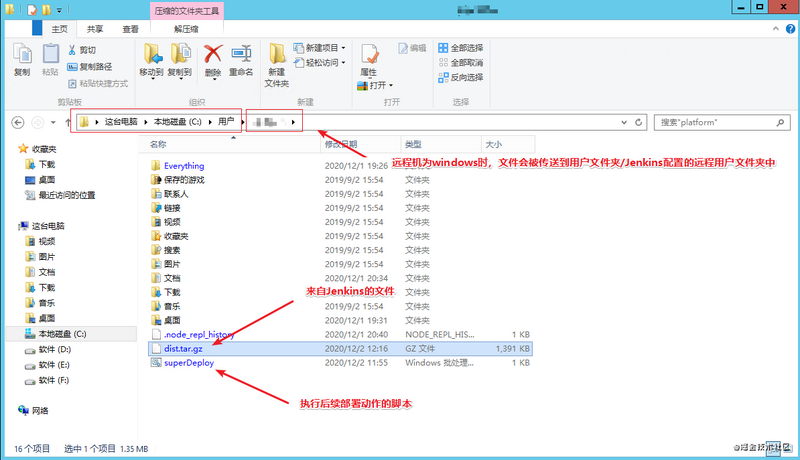Open the address bar history dropdown

(x=624, y=122)
